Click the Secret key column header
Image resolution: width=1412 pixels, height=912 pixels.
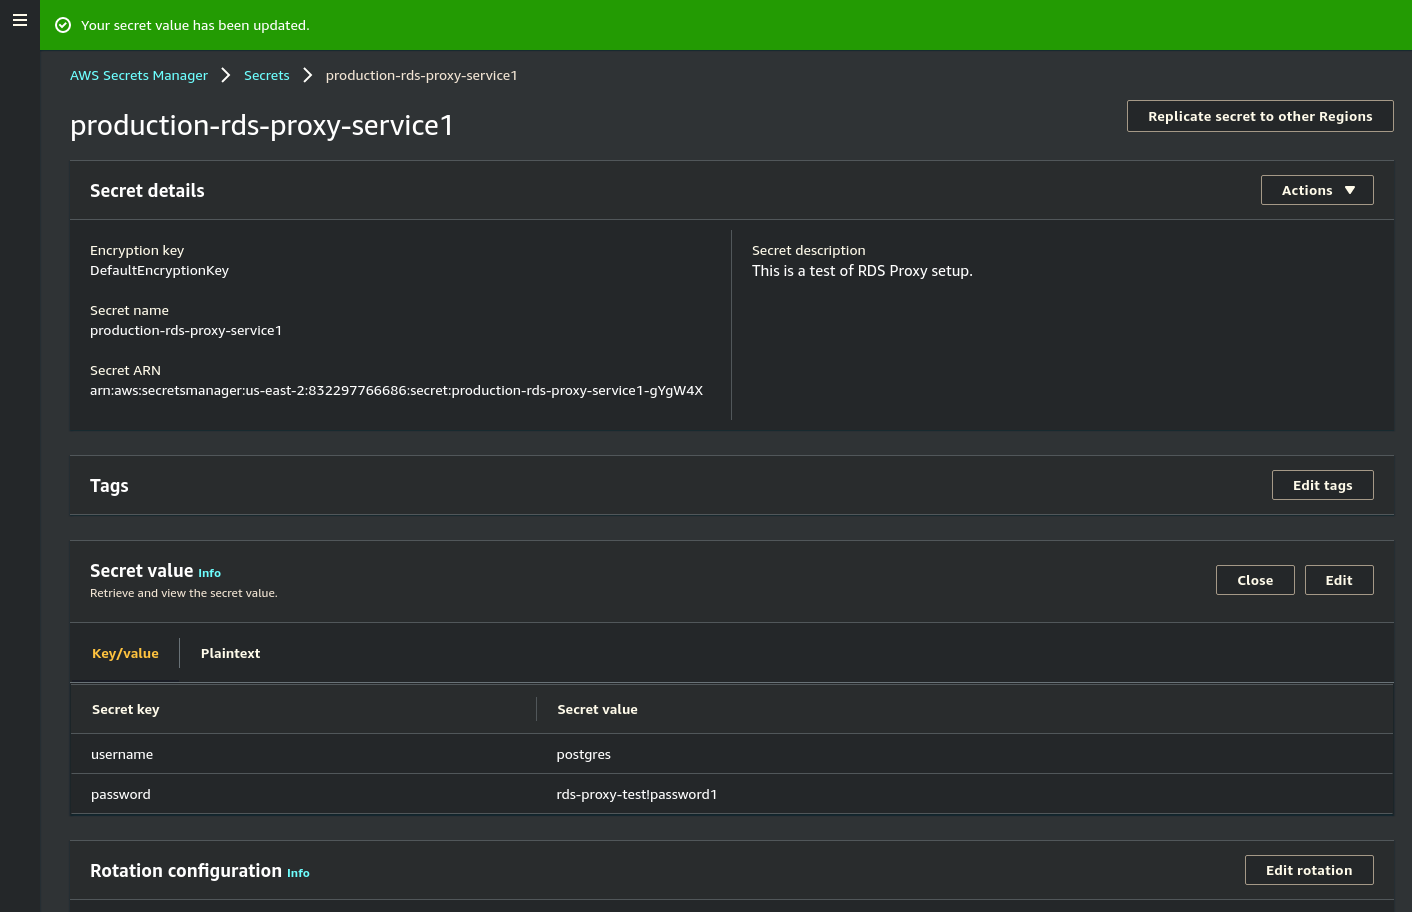pos(126,709)
